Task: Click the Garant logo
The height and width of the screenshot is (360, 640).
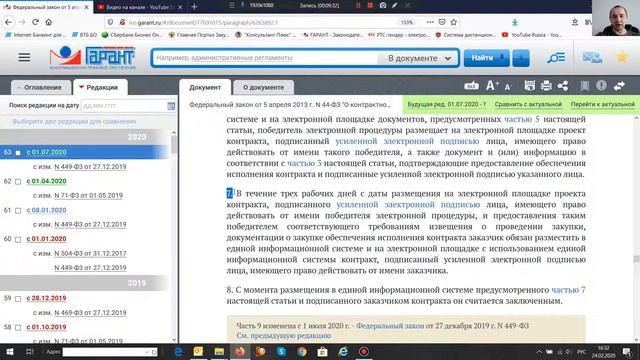Action: 92,57
